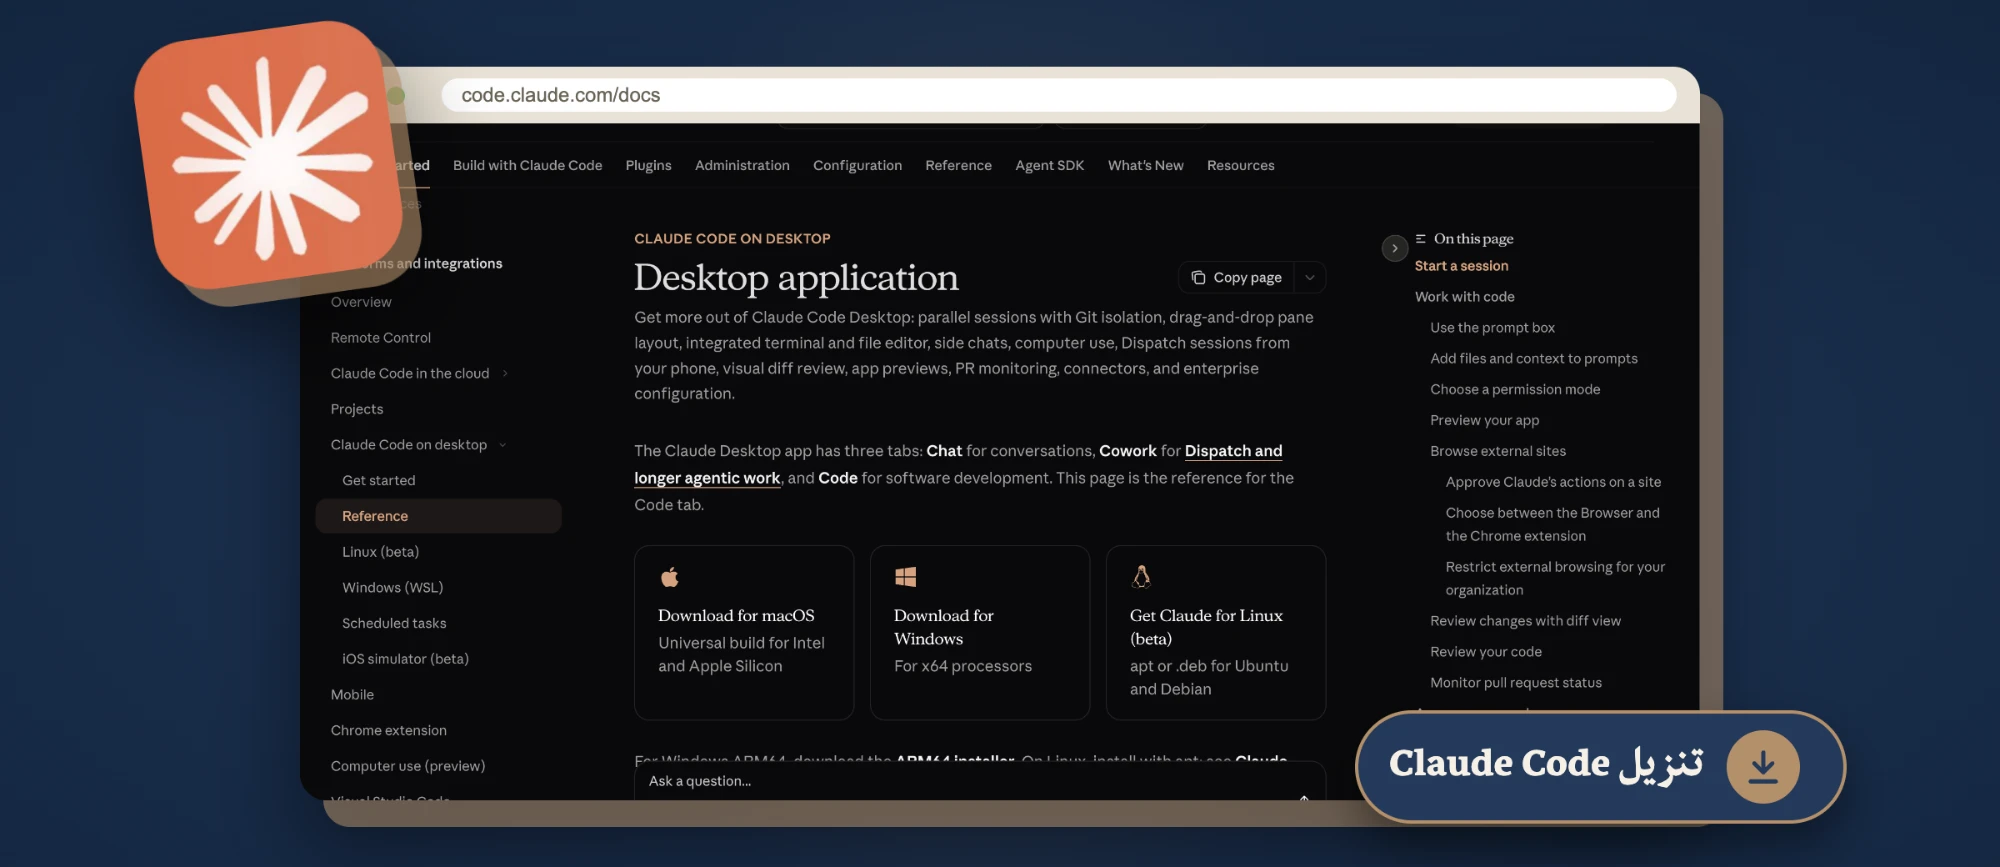Screen dimensions: 2000x867
Task: Collapse Claude Code on desktop section
Action: pyautogui.click(x=502, y=445)
